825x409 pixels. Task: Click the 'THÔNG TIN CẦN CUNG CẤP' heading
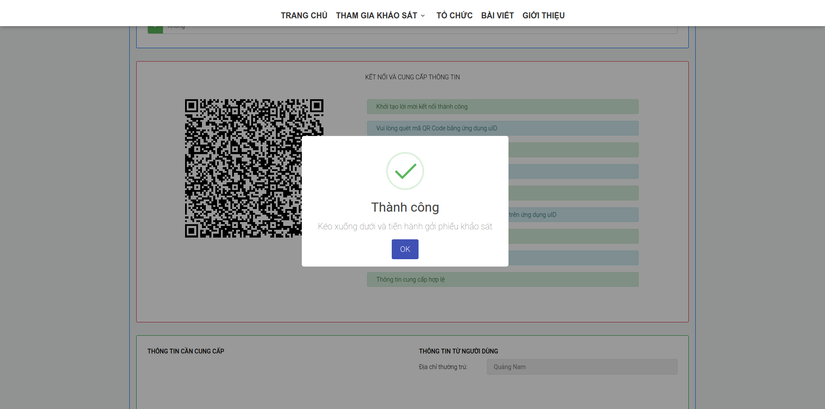(x=186, y=351)
